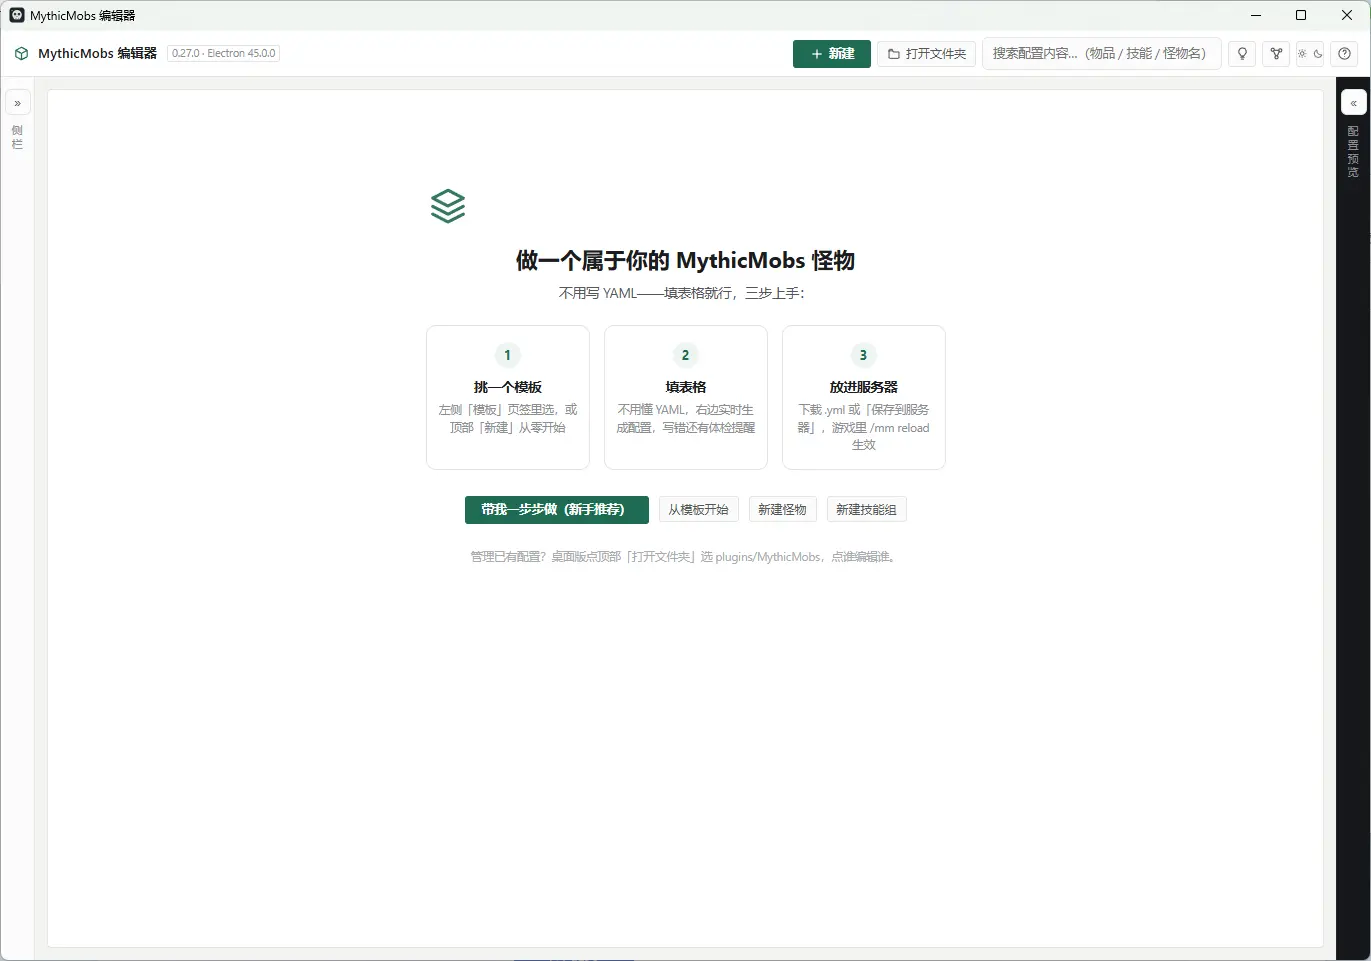Click the lightbulb tips icon
The width and height of the screenshot is (1371, 961).
coord(1242,54)
